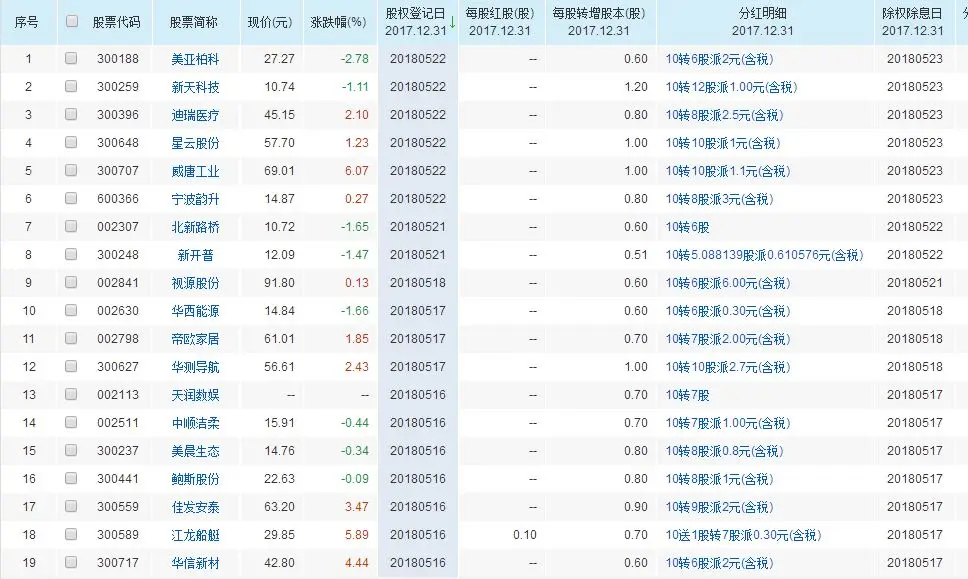Check the select-all checkbox in table header
Screen dimensions: 968x579
[70, 22]
